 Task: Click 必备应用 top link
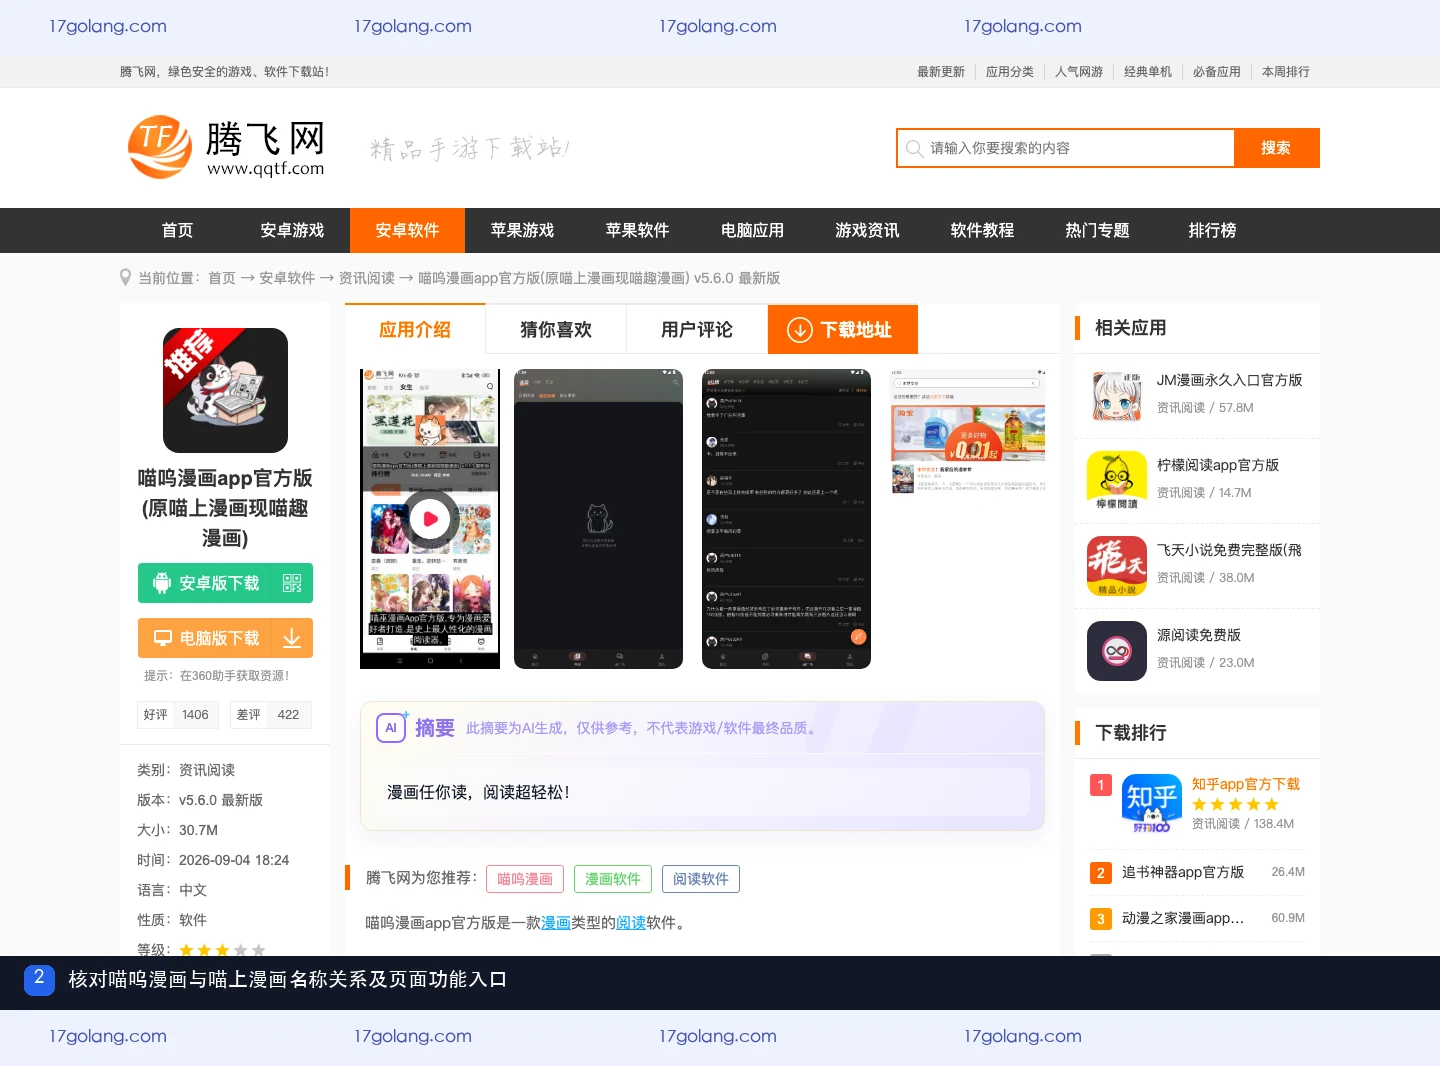click(x=1217, y=72)
